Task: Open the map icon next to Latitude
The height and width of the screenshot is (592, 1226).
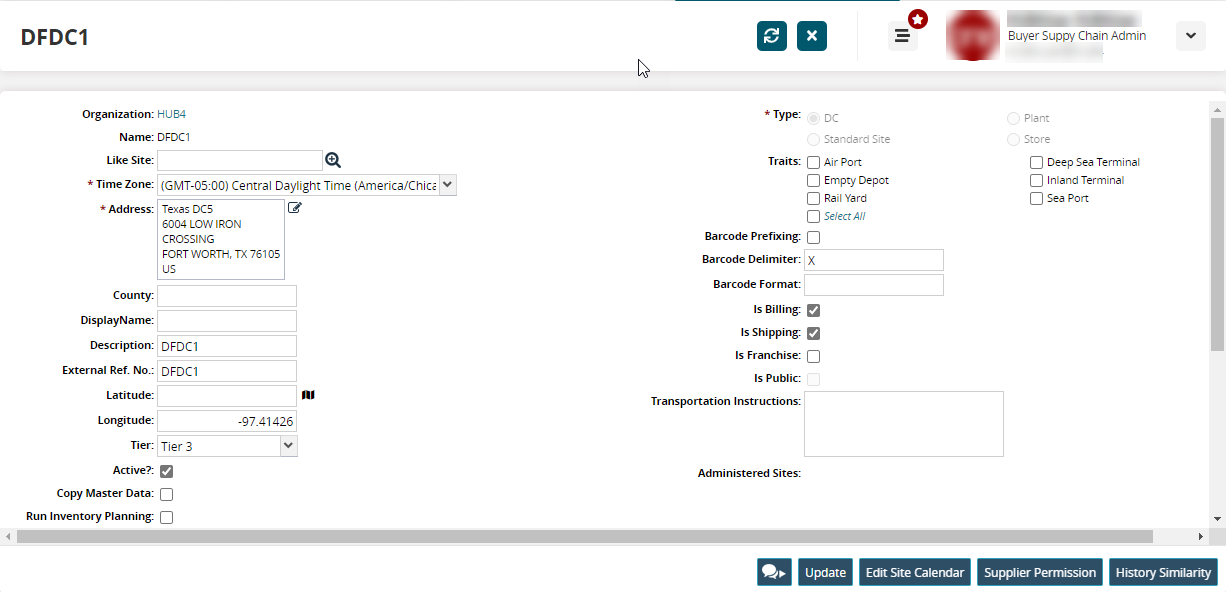Action: (x=308, y=395)
